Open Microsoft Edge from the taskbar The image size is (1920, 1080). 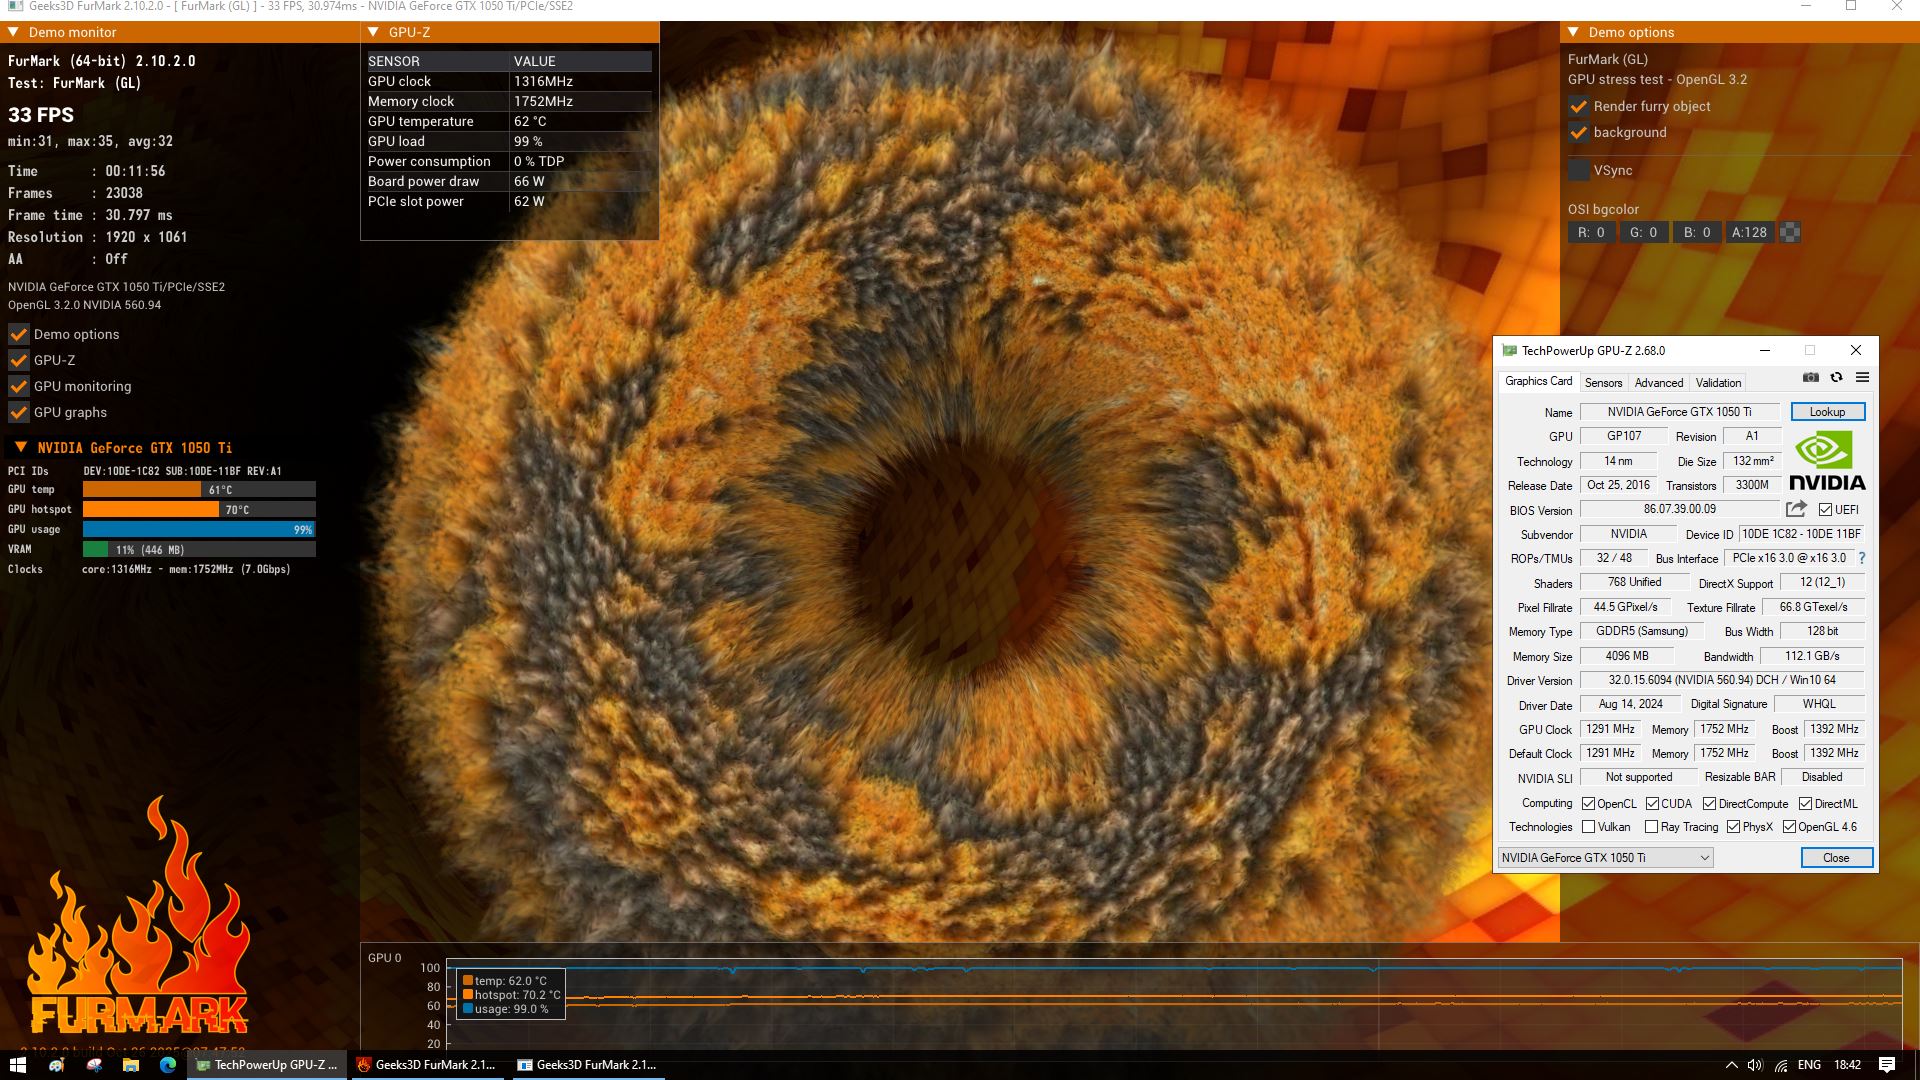point(168,1065)
